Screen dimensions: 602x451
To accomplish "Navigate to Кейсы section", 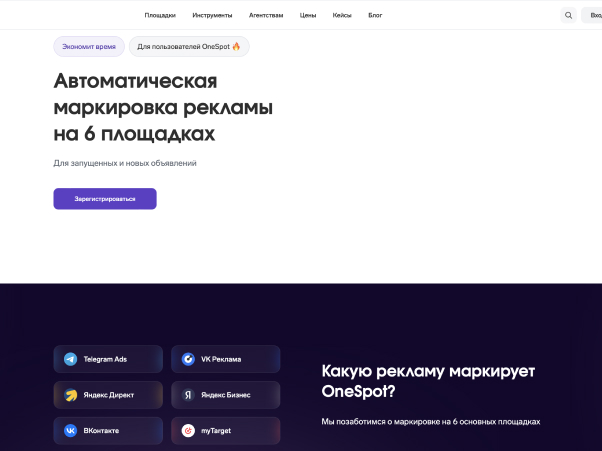I will [342, 16].
